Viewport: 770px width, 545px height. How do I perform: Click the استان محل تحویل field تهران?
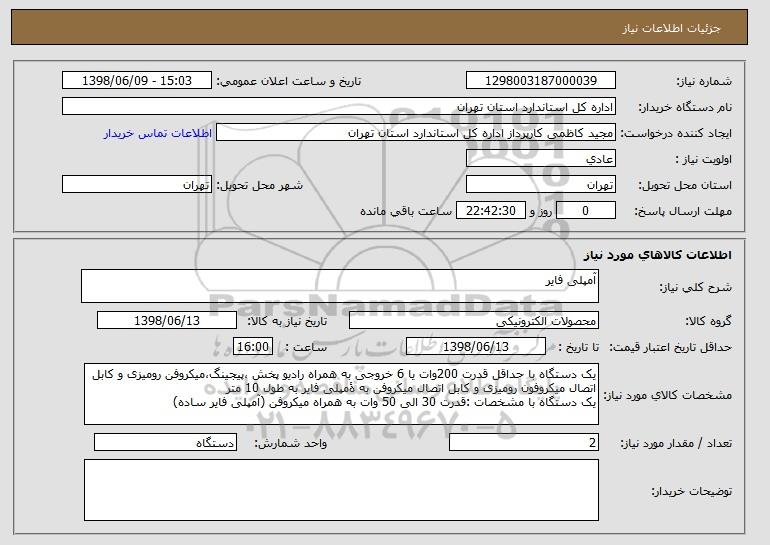point(541,185)
